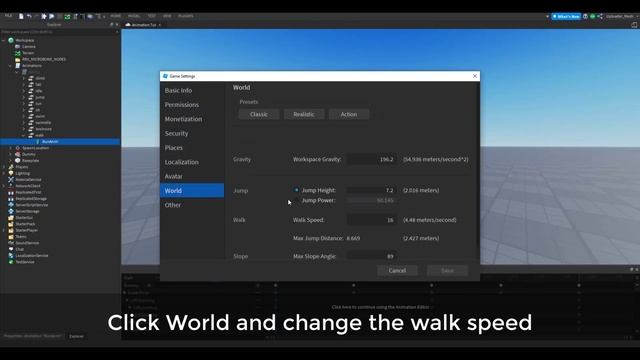Click the green Terrain icon in Explorer
Viewport: 640px width, 360px height.
click(x=18, y=53)
